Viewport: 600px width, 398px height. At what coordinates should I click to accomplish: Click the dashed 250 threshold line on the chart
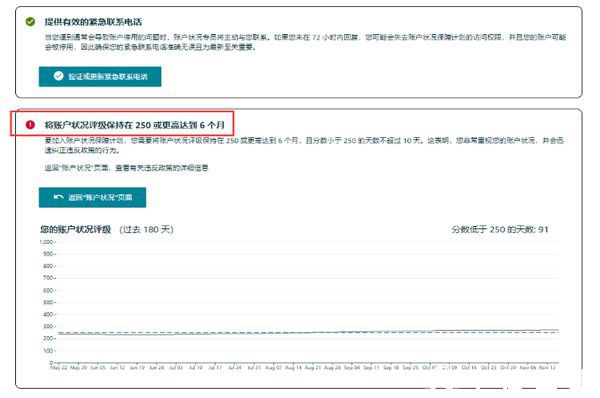coord(308,333)
